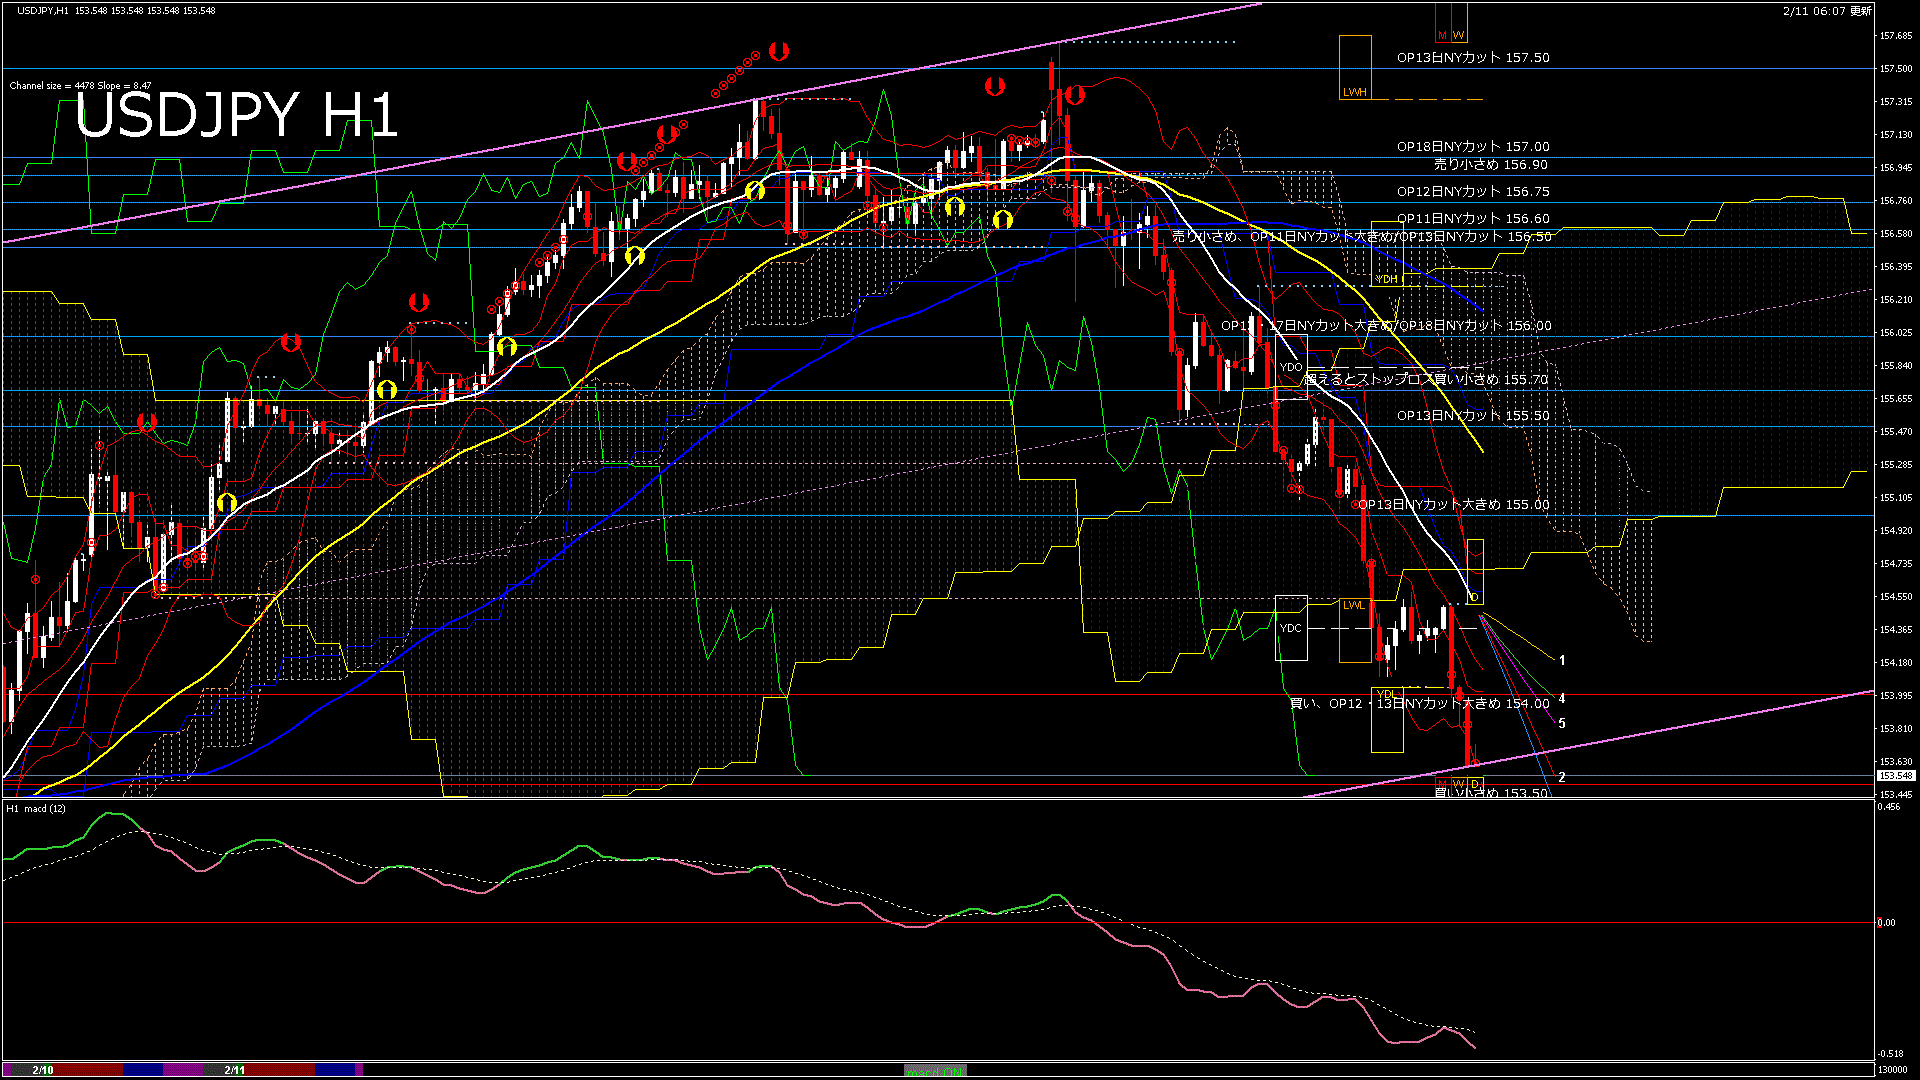Click the 買い小さめ 153.50 label
The height and width of the screenshot is (1080, 1920).
click(1490, 793)
